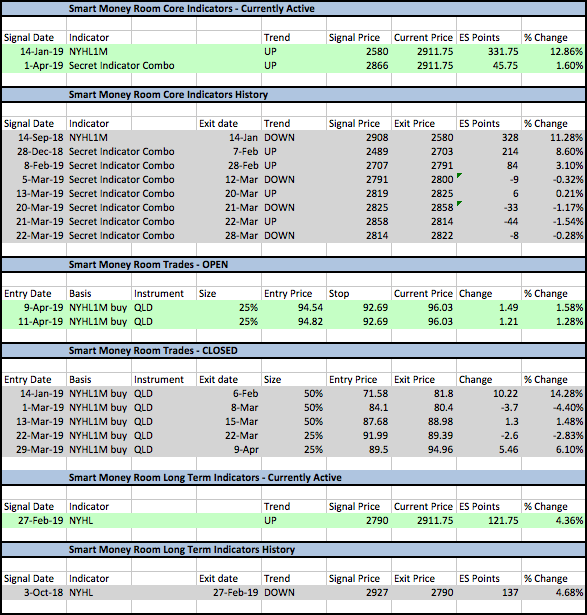Click the 14-Sep-18 signal date cell
This screenshot has height=615, width=587.
click(x=41, y=138)
